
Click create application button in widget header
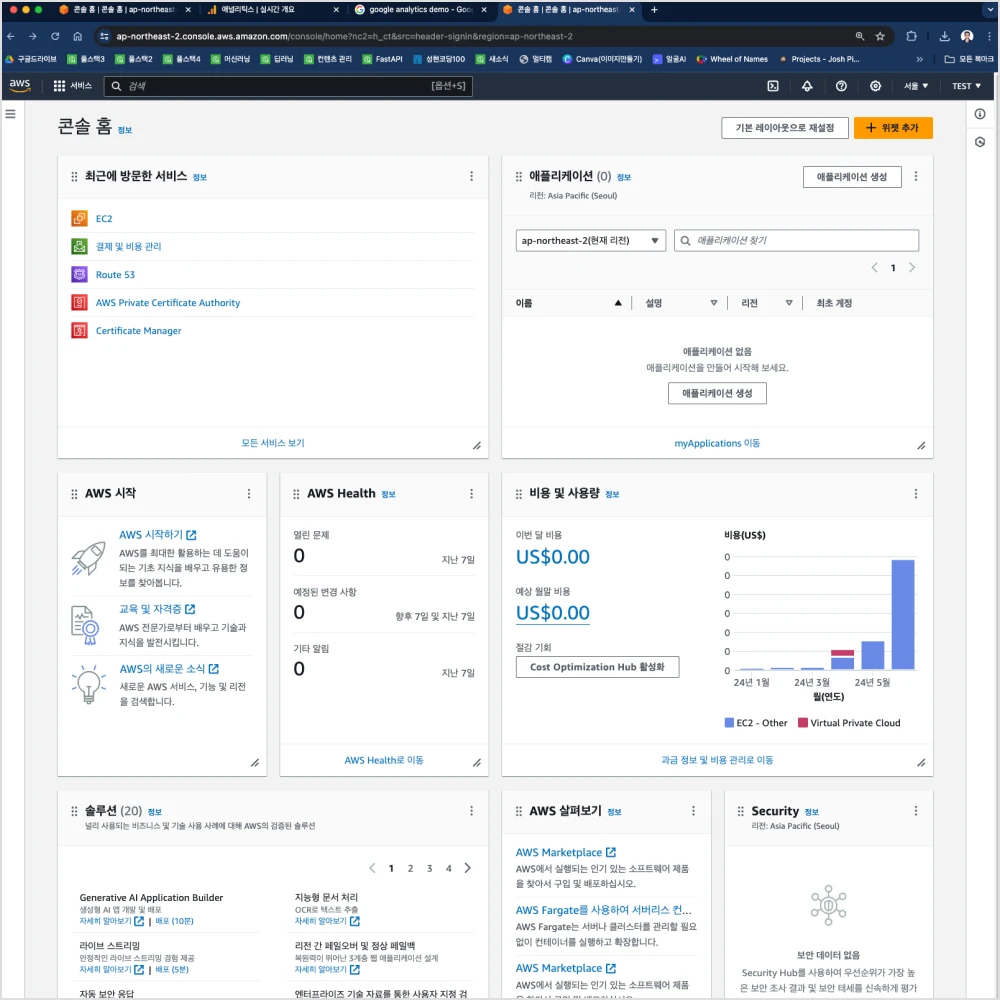click(851, 177)
